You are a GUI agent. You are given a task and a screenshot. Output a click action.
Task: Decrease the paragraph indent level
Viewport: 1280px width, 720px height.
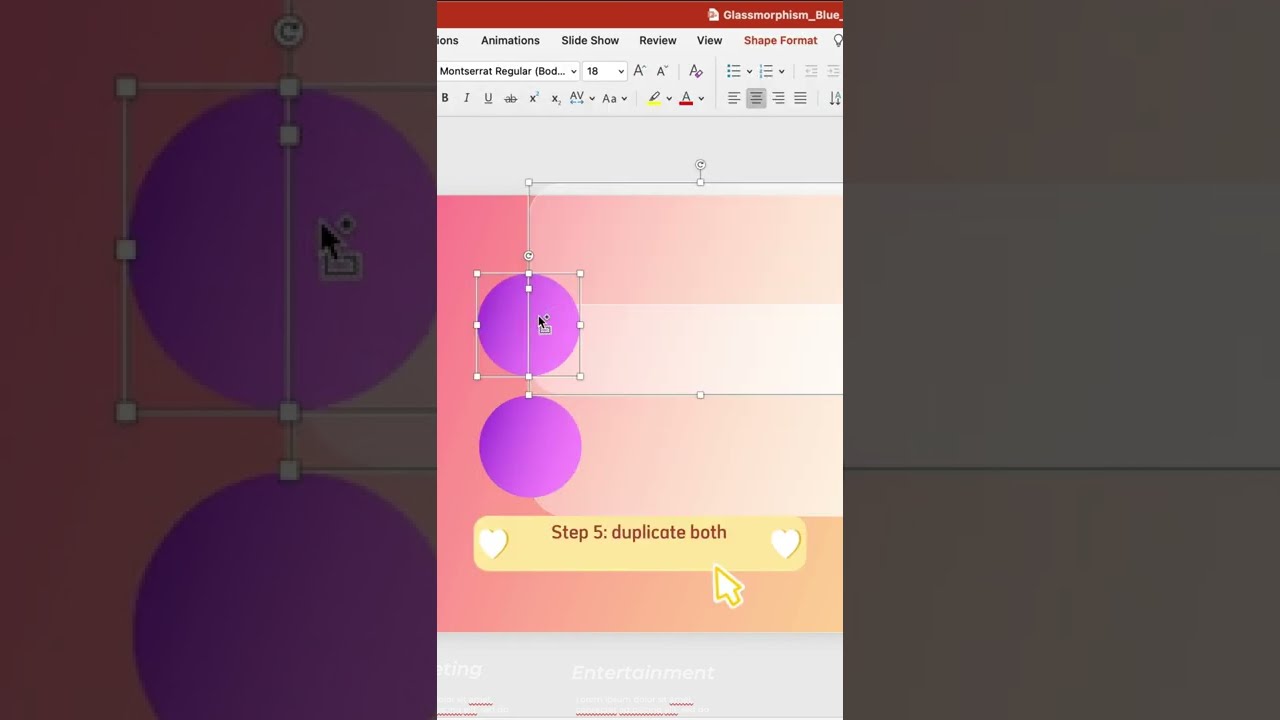tap(811, 71)
